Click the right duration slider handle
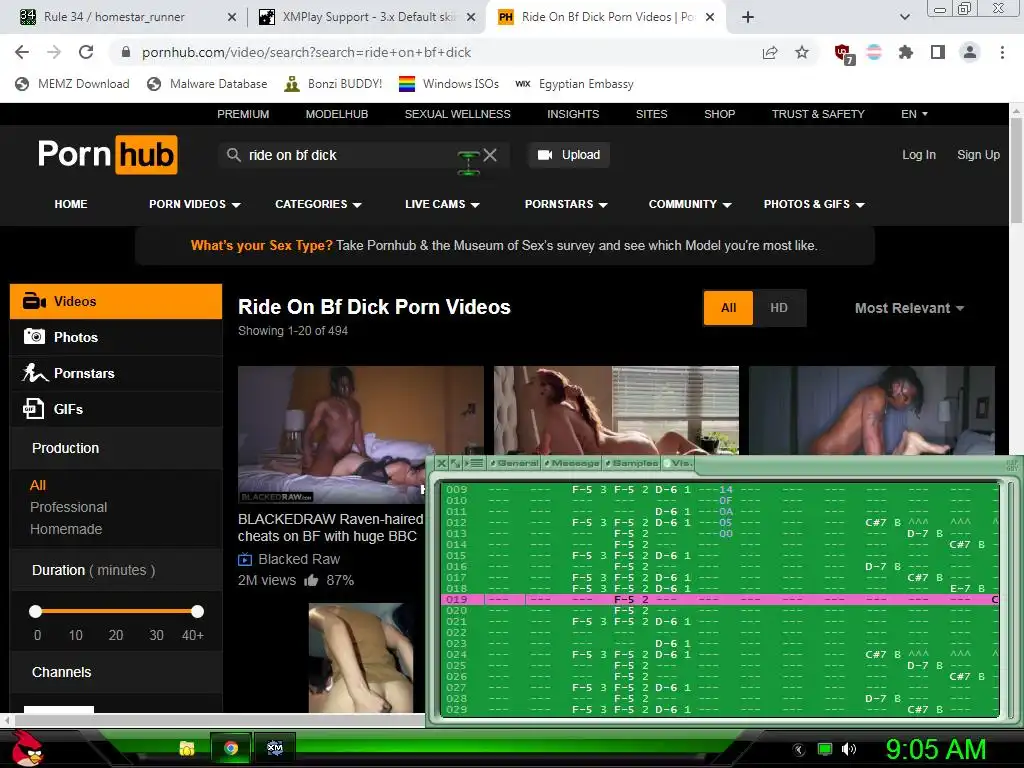Screen dimensions: 1024x768 point(197,611)
